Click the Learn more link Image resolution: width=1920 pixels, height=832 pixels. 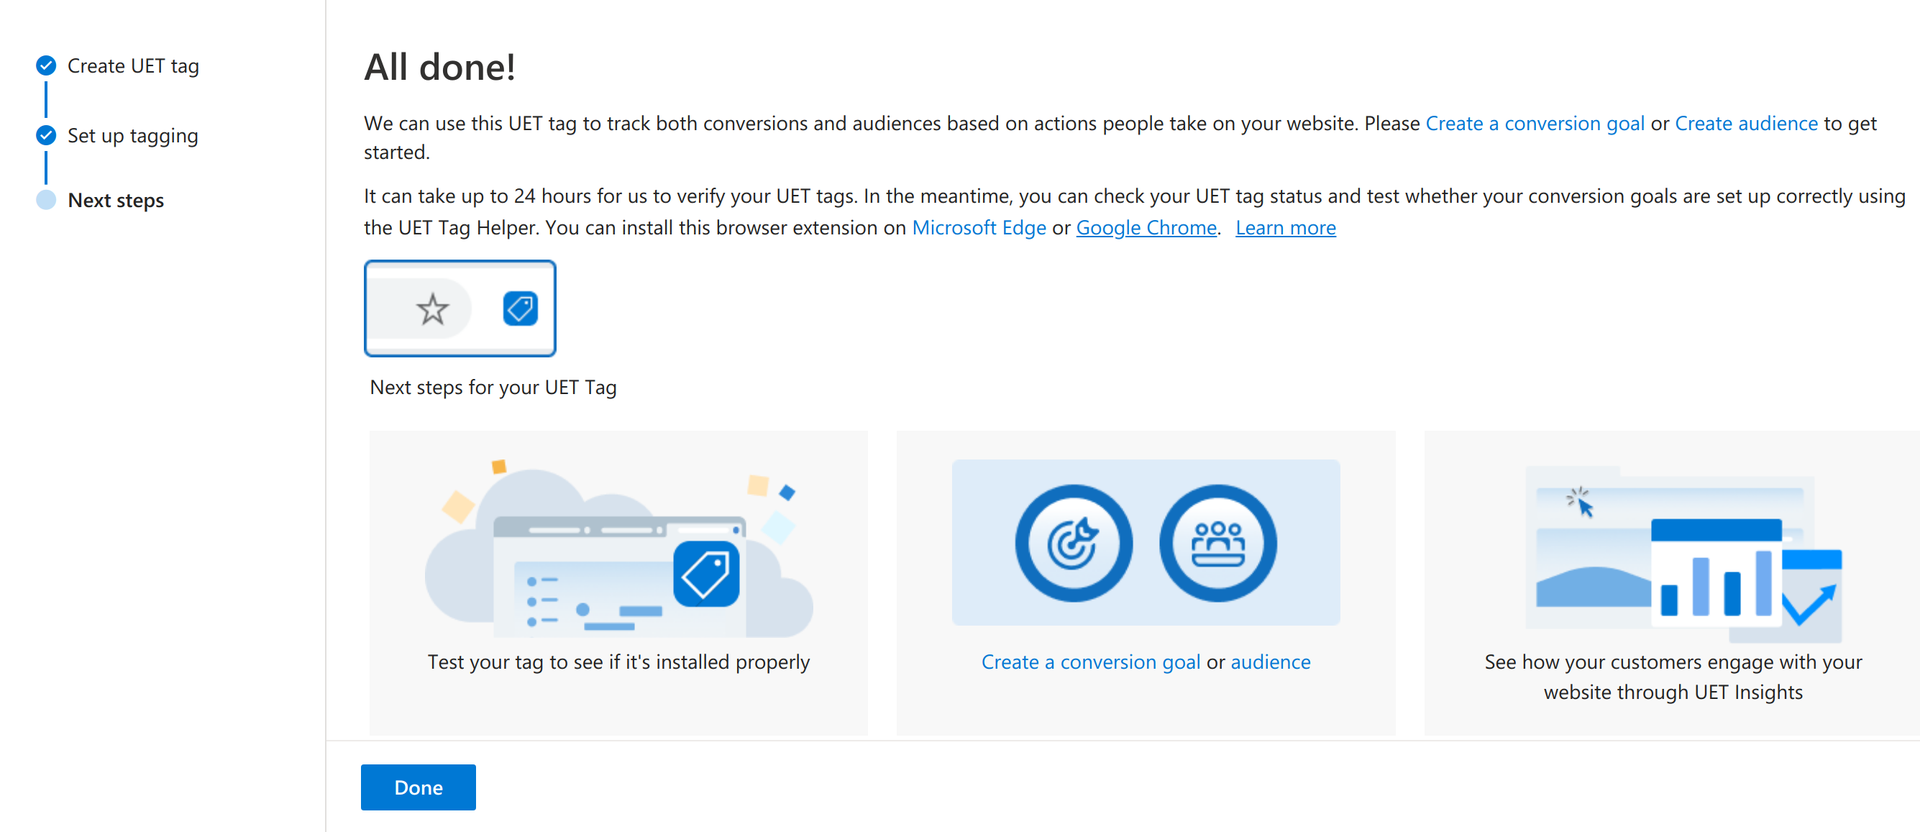[1285, 228]
